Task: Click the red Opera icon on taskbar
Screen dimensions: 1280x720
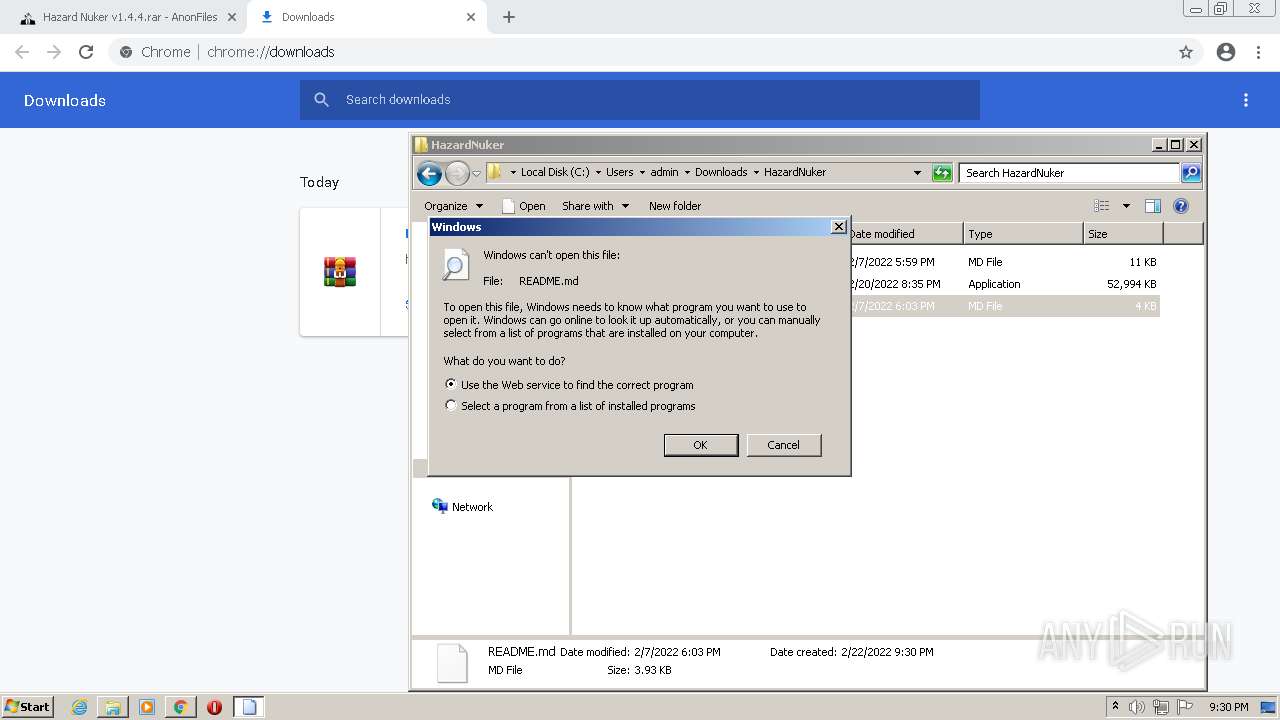Action: 214,707
